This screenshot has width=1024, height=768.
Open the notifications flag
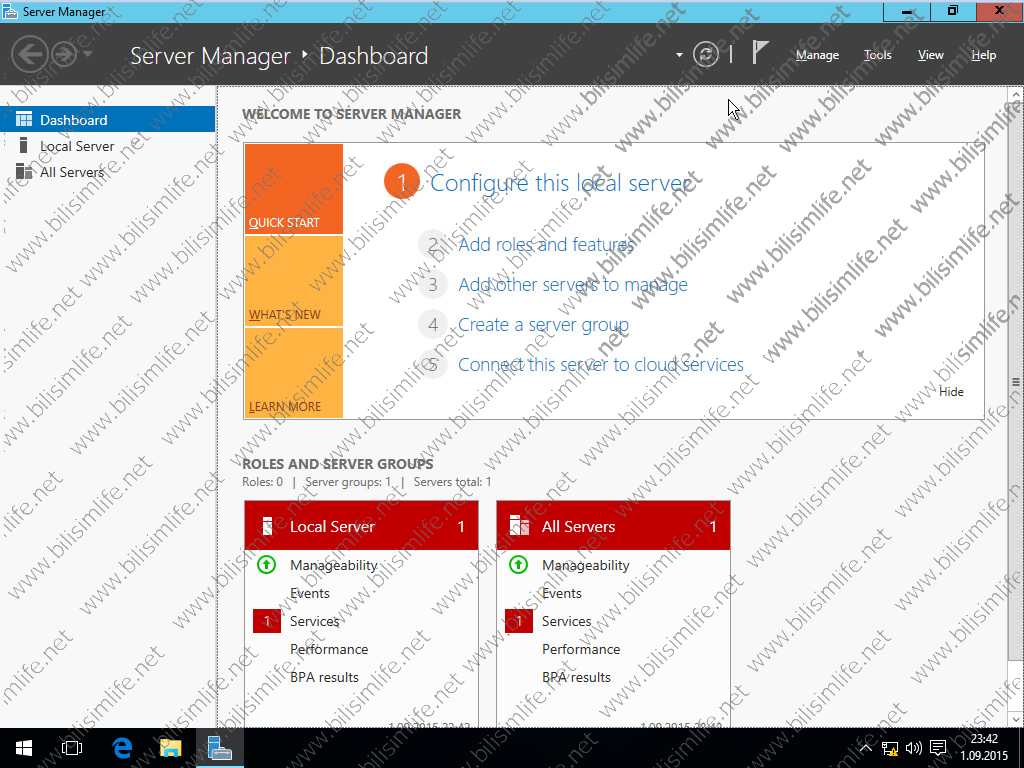pyautogui.click(x=760, y=52)
